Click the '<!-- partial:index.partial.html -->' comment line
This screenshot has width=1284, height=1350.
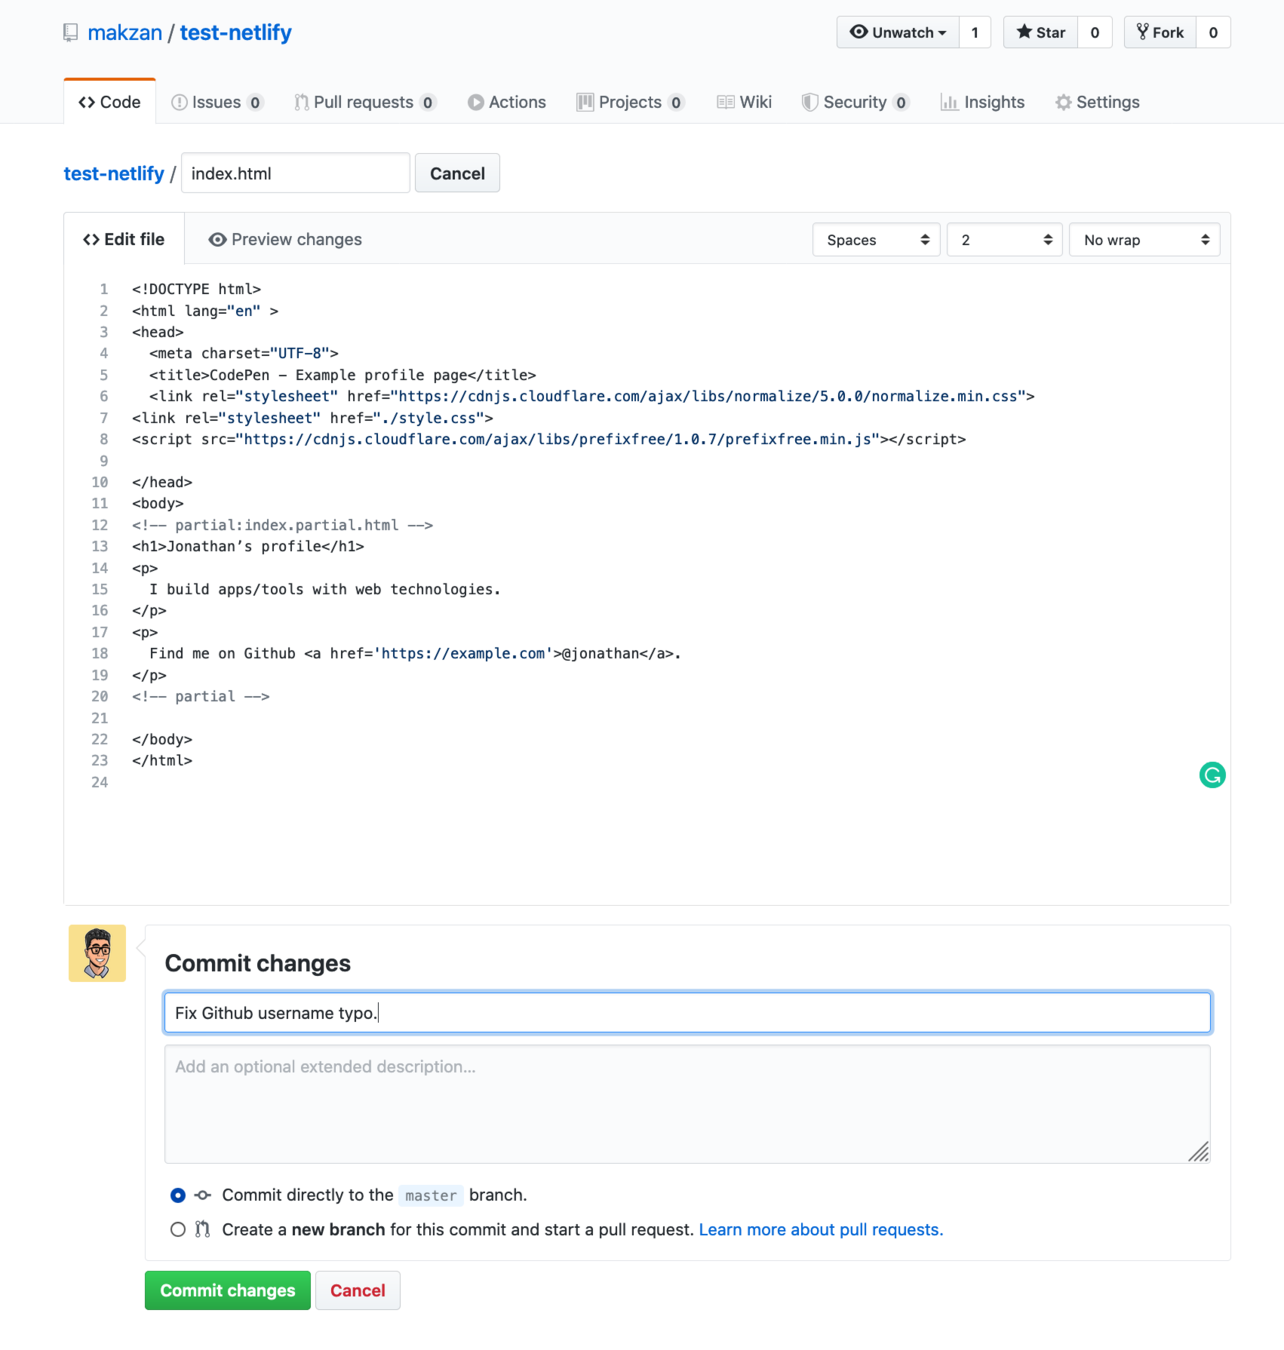[282, 525]
